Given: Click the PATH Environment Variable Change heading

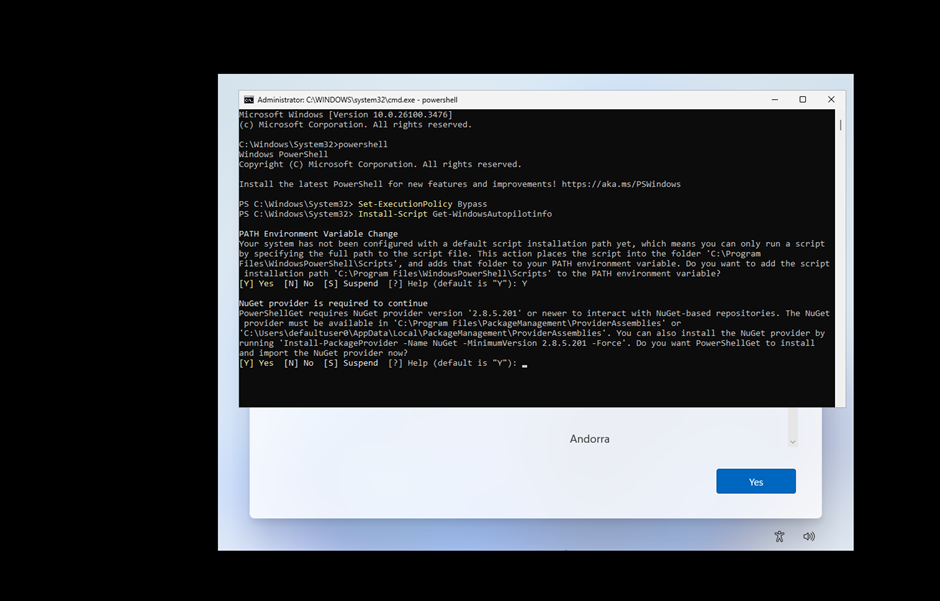Looking at the screenshot, I should click(x=318, y=234).
